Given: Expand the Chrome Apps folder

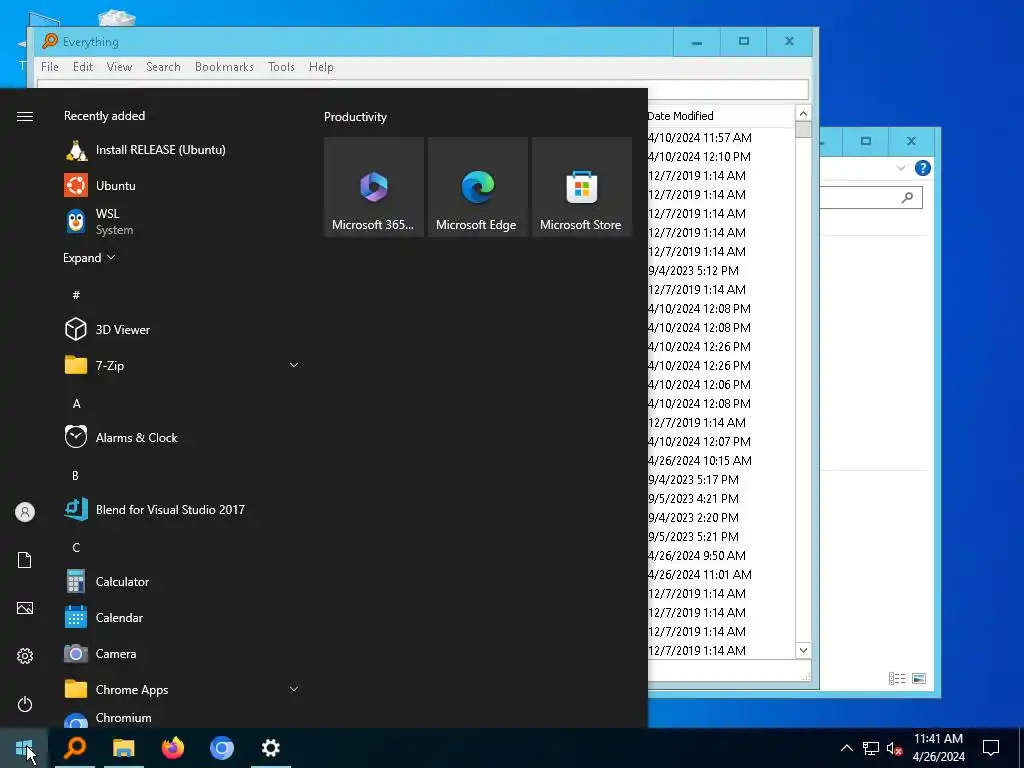Looking at the screenshot, I should click(294, 689).
